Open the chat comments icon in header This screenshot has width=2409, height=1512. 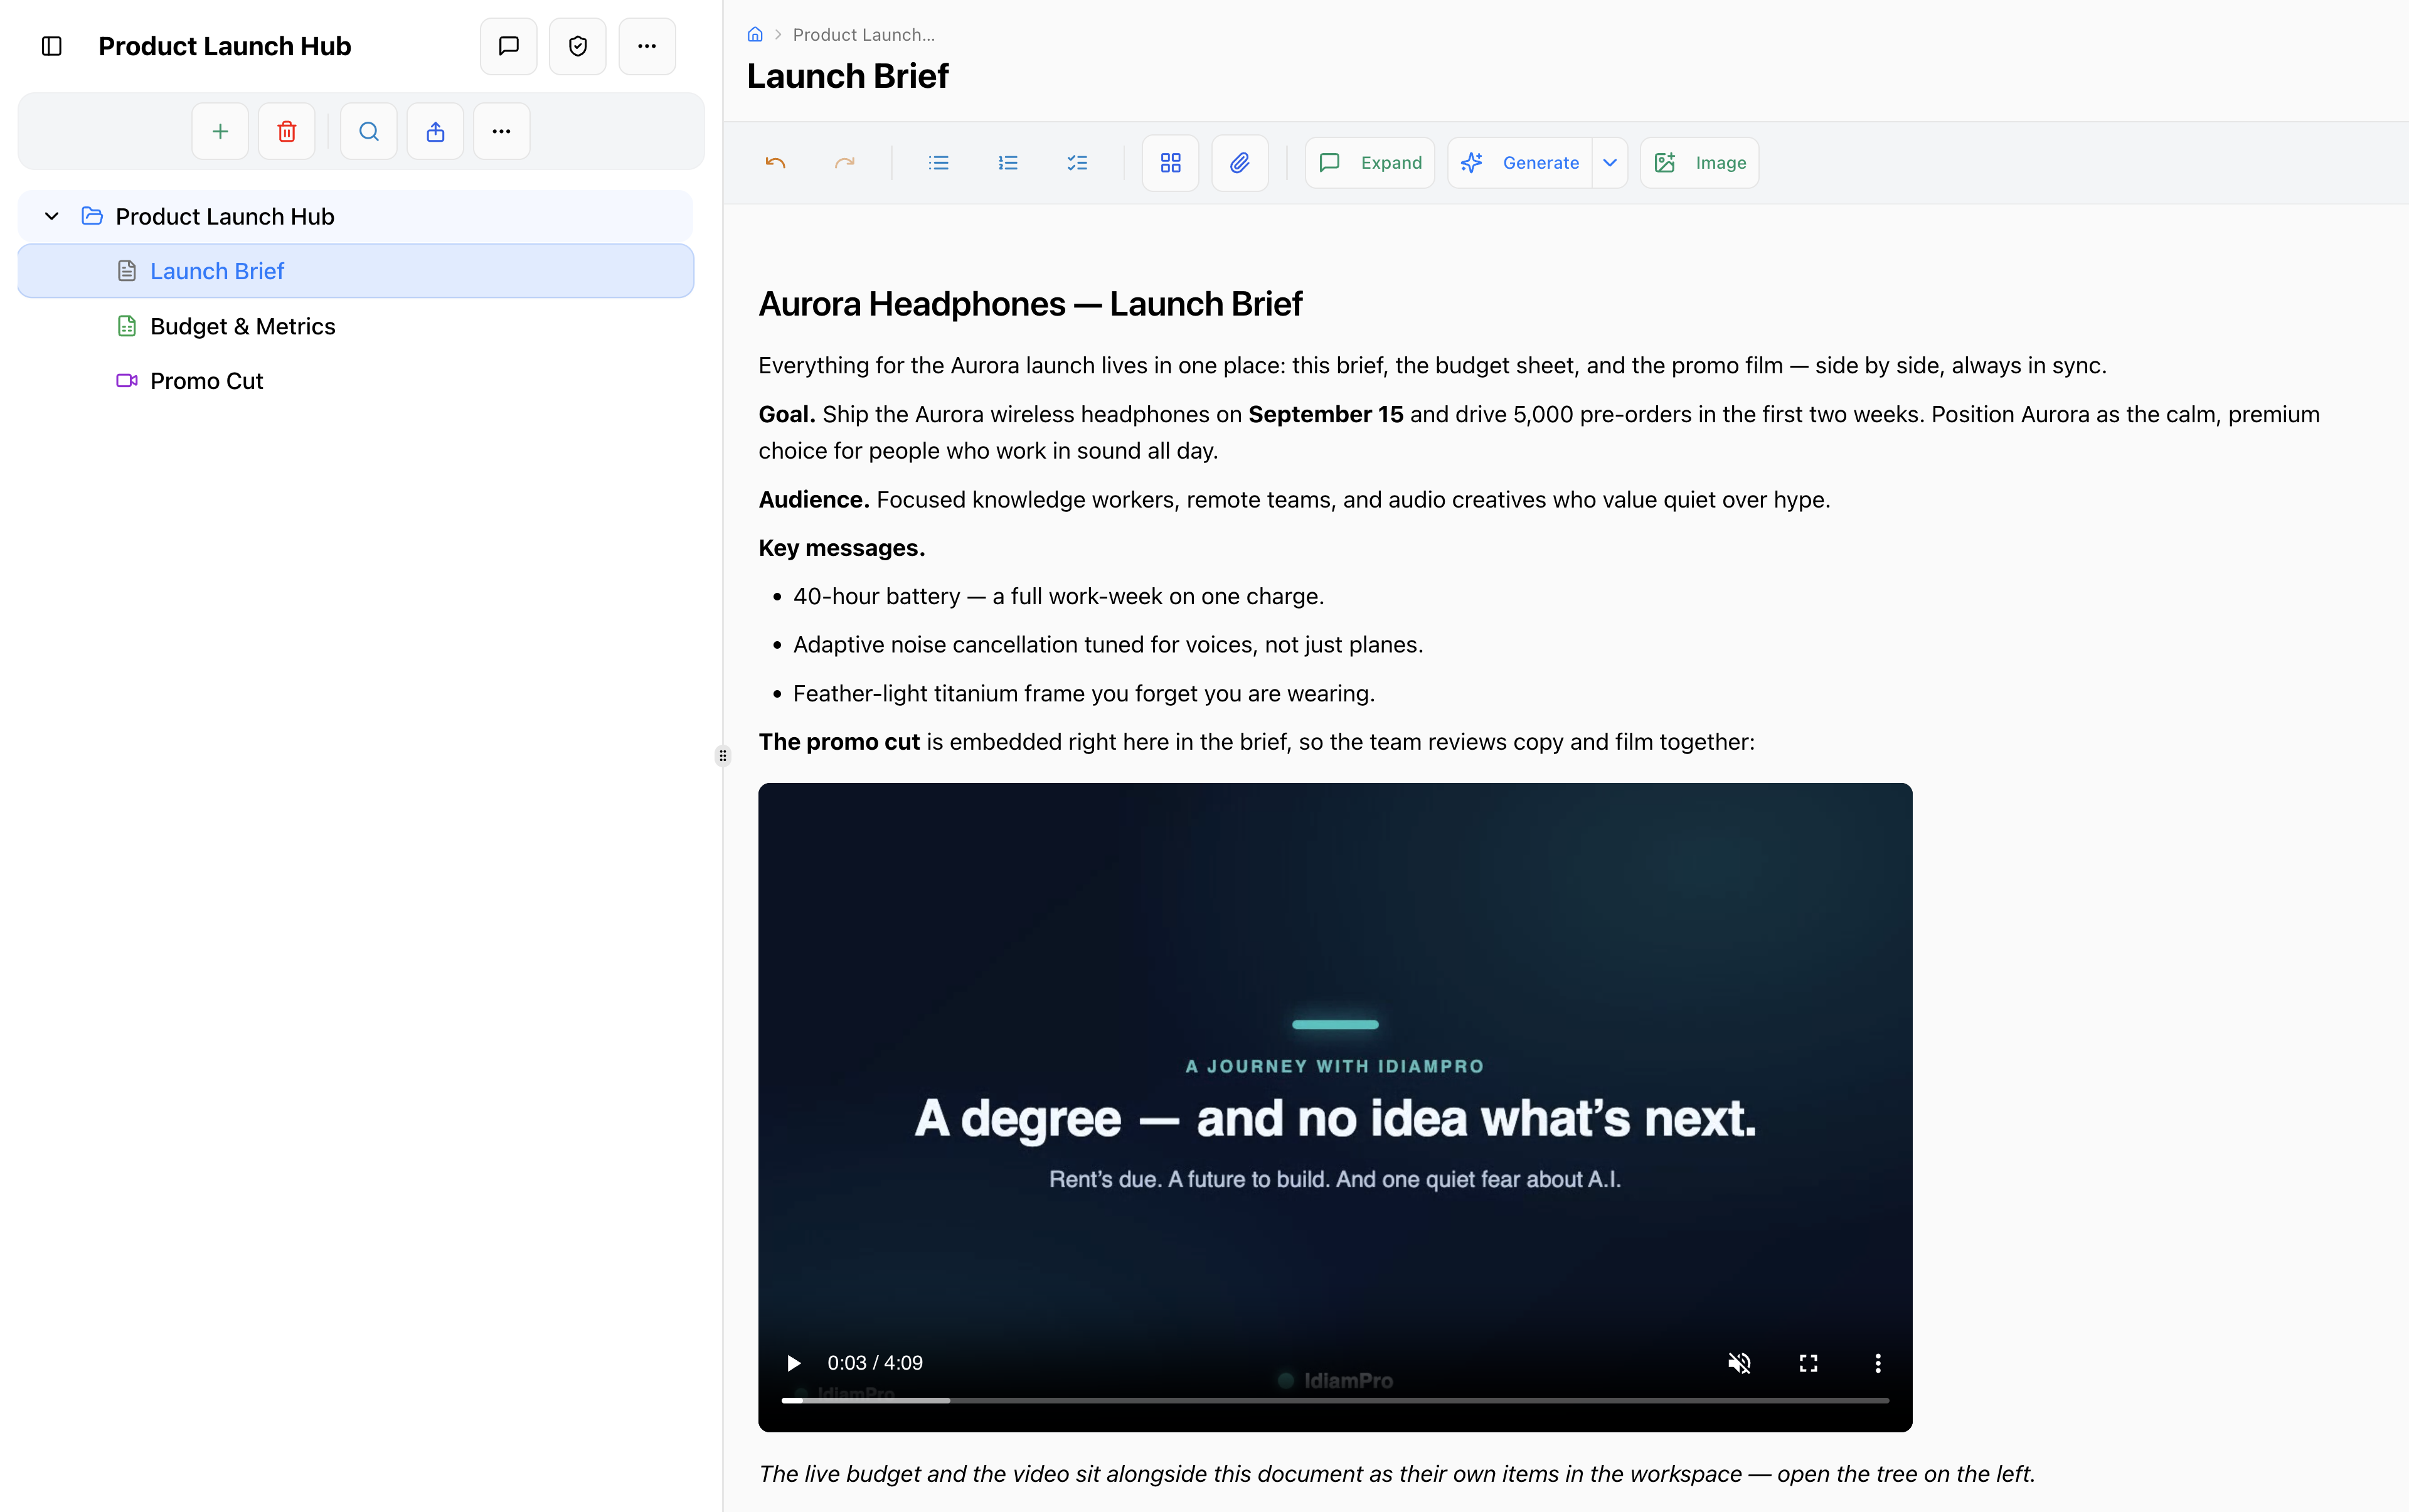coord(509,46)
